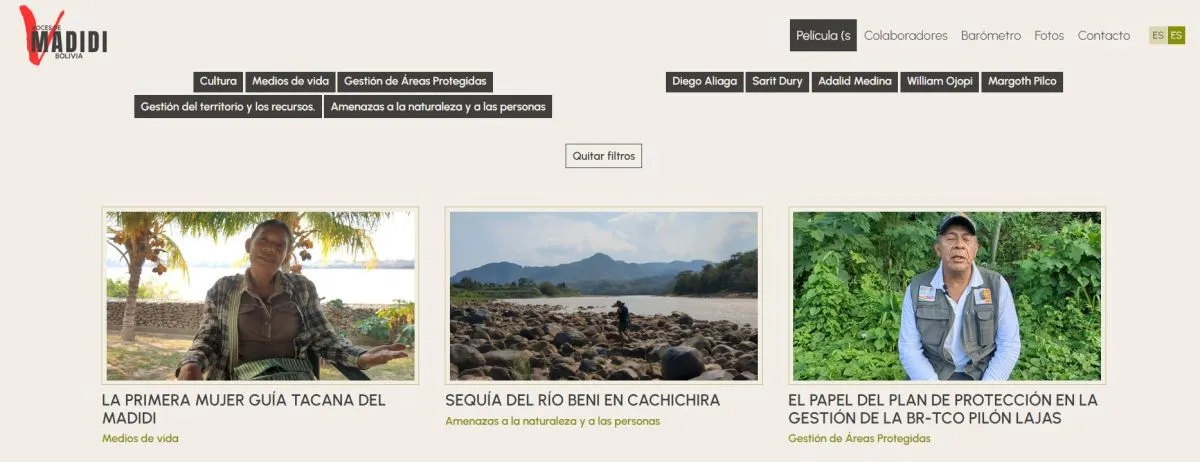Click the Quitar filtros button
Image resolution: width=1200 pixels, height=462 pixels.
pyautogui.click(x=603, y=156)
